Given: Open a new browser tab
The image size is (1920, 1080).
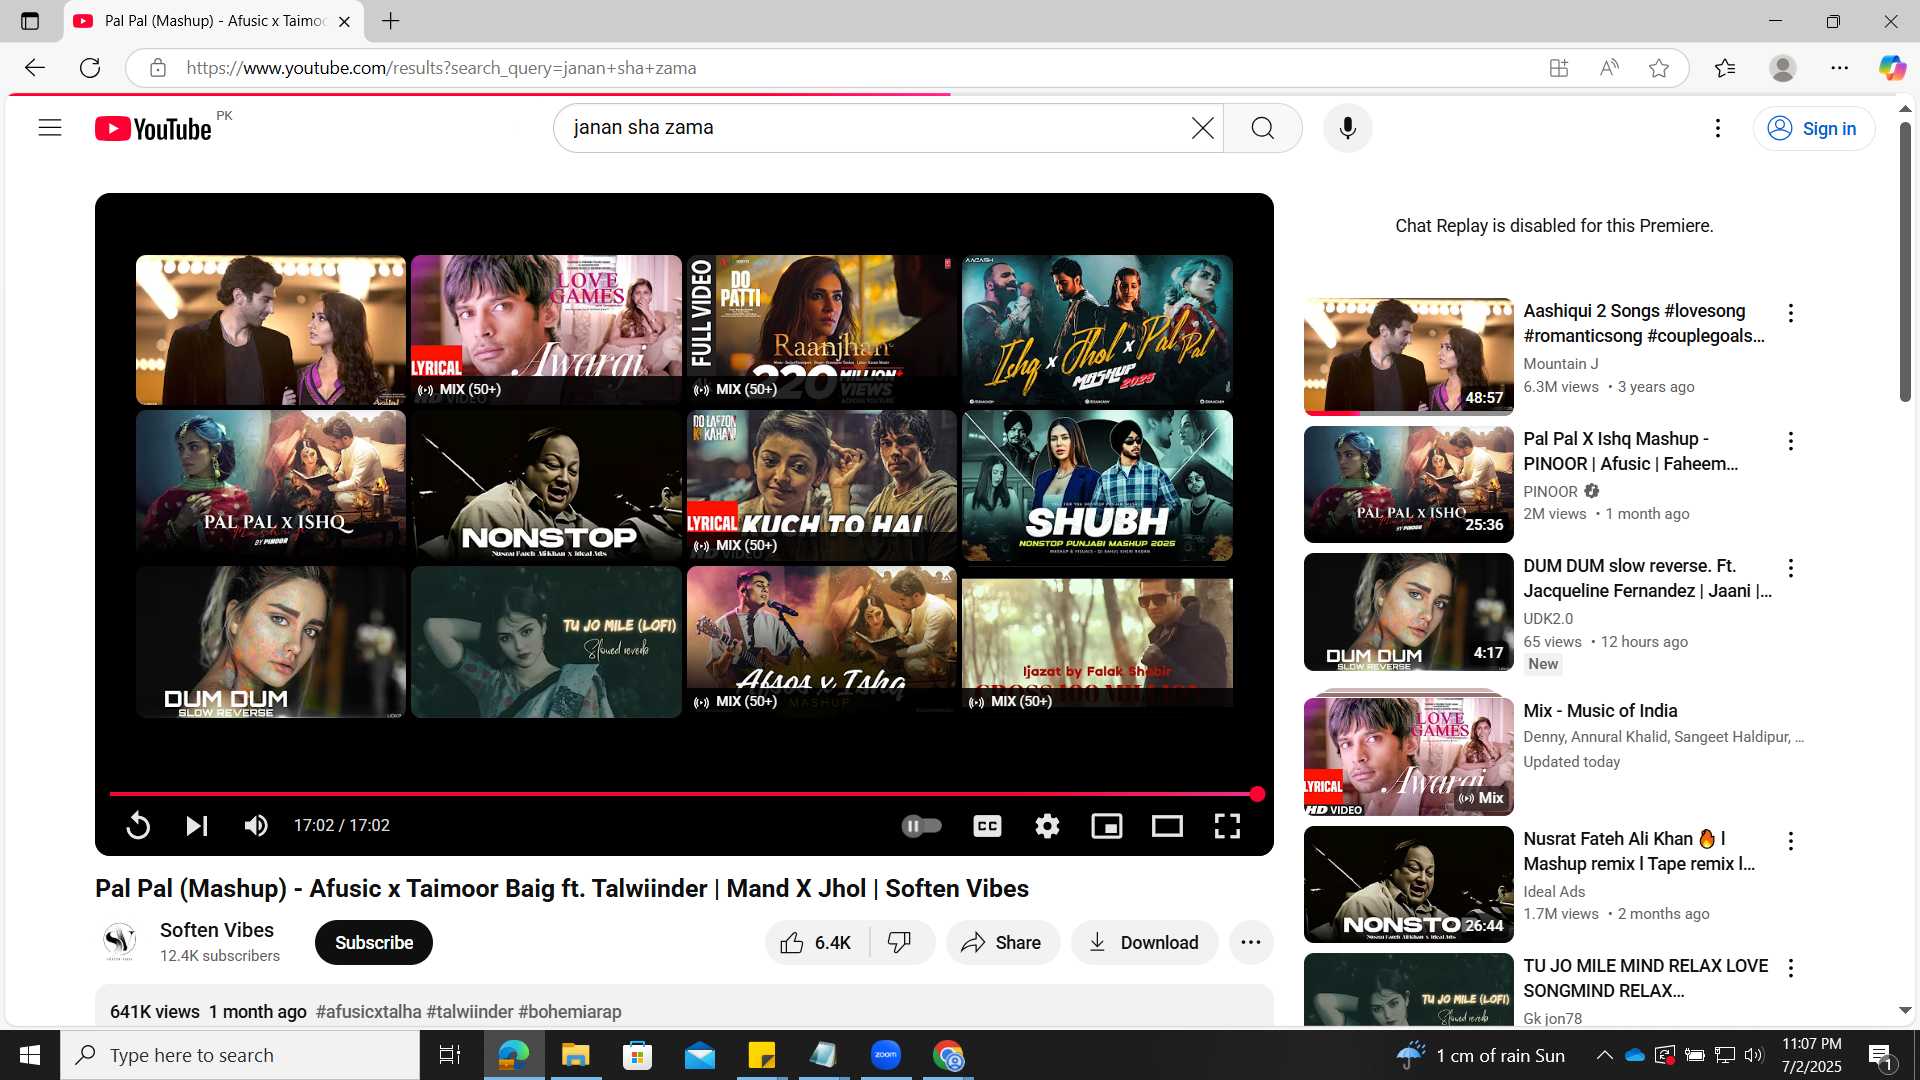Looking at the screenshot, I should coord(391,21).
